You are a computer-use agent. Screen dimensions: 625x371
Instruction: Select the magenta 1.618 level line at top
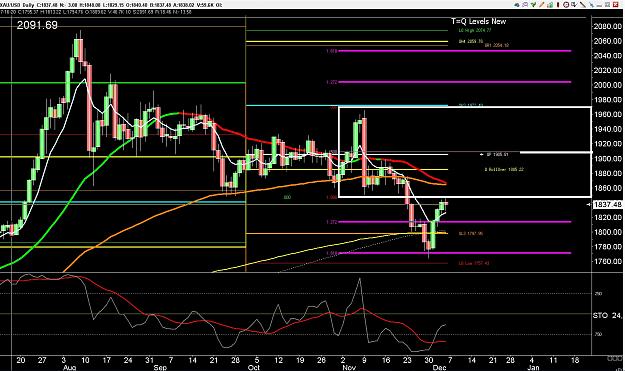point(454,51)
